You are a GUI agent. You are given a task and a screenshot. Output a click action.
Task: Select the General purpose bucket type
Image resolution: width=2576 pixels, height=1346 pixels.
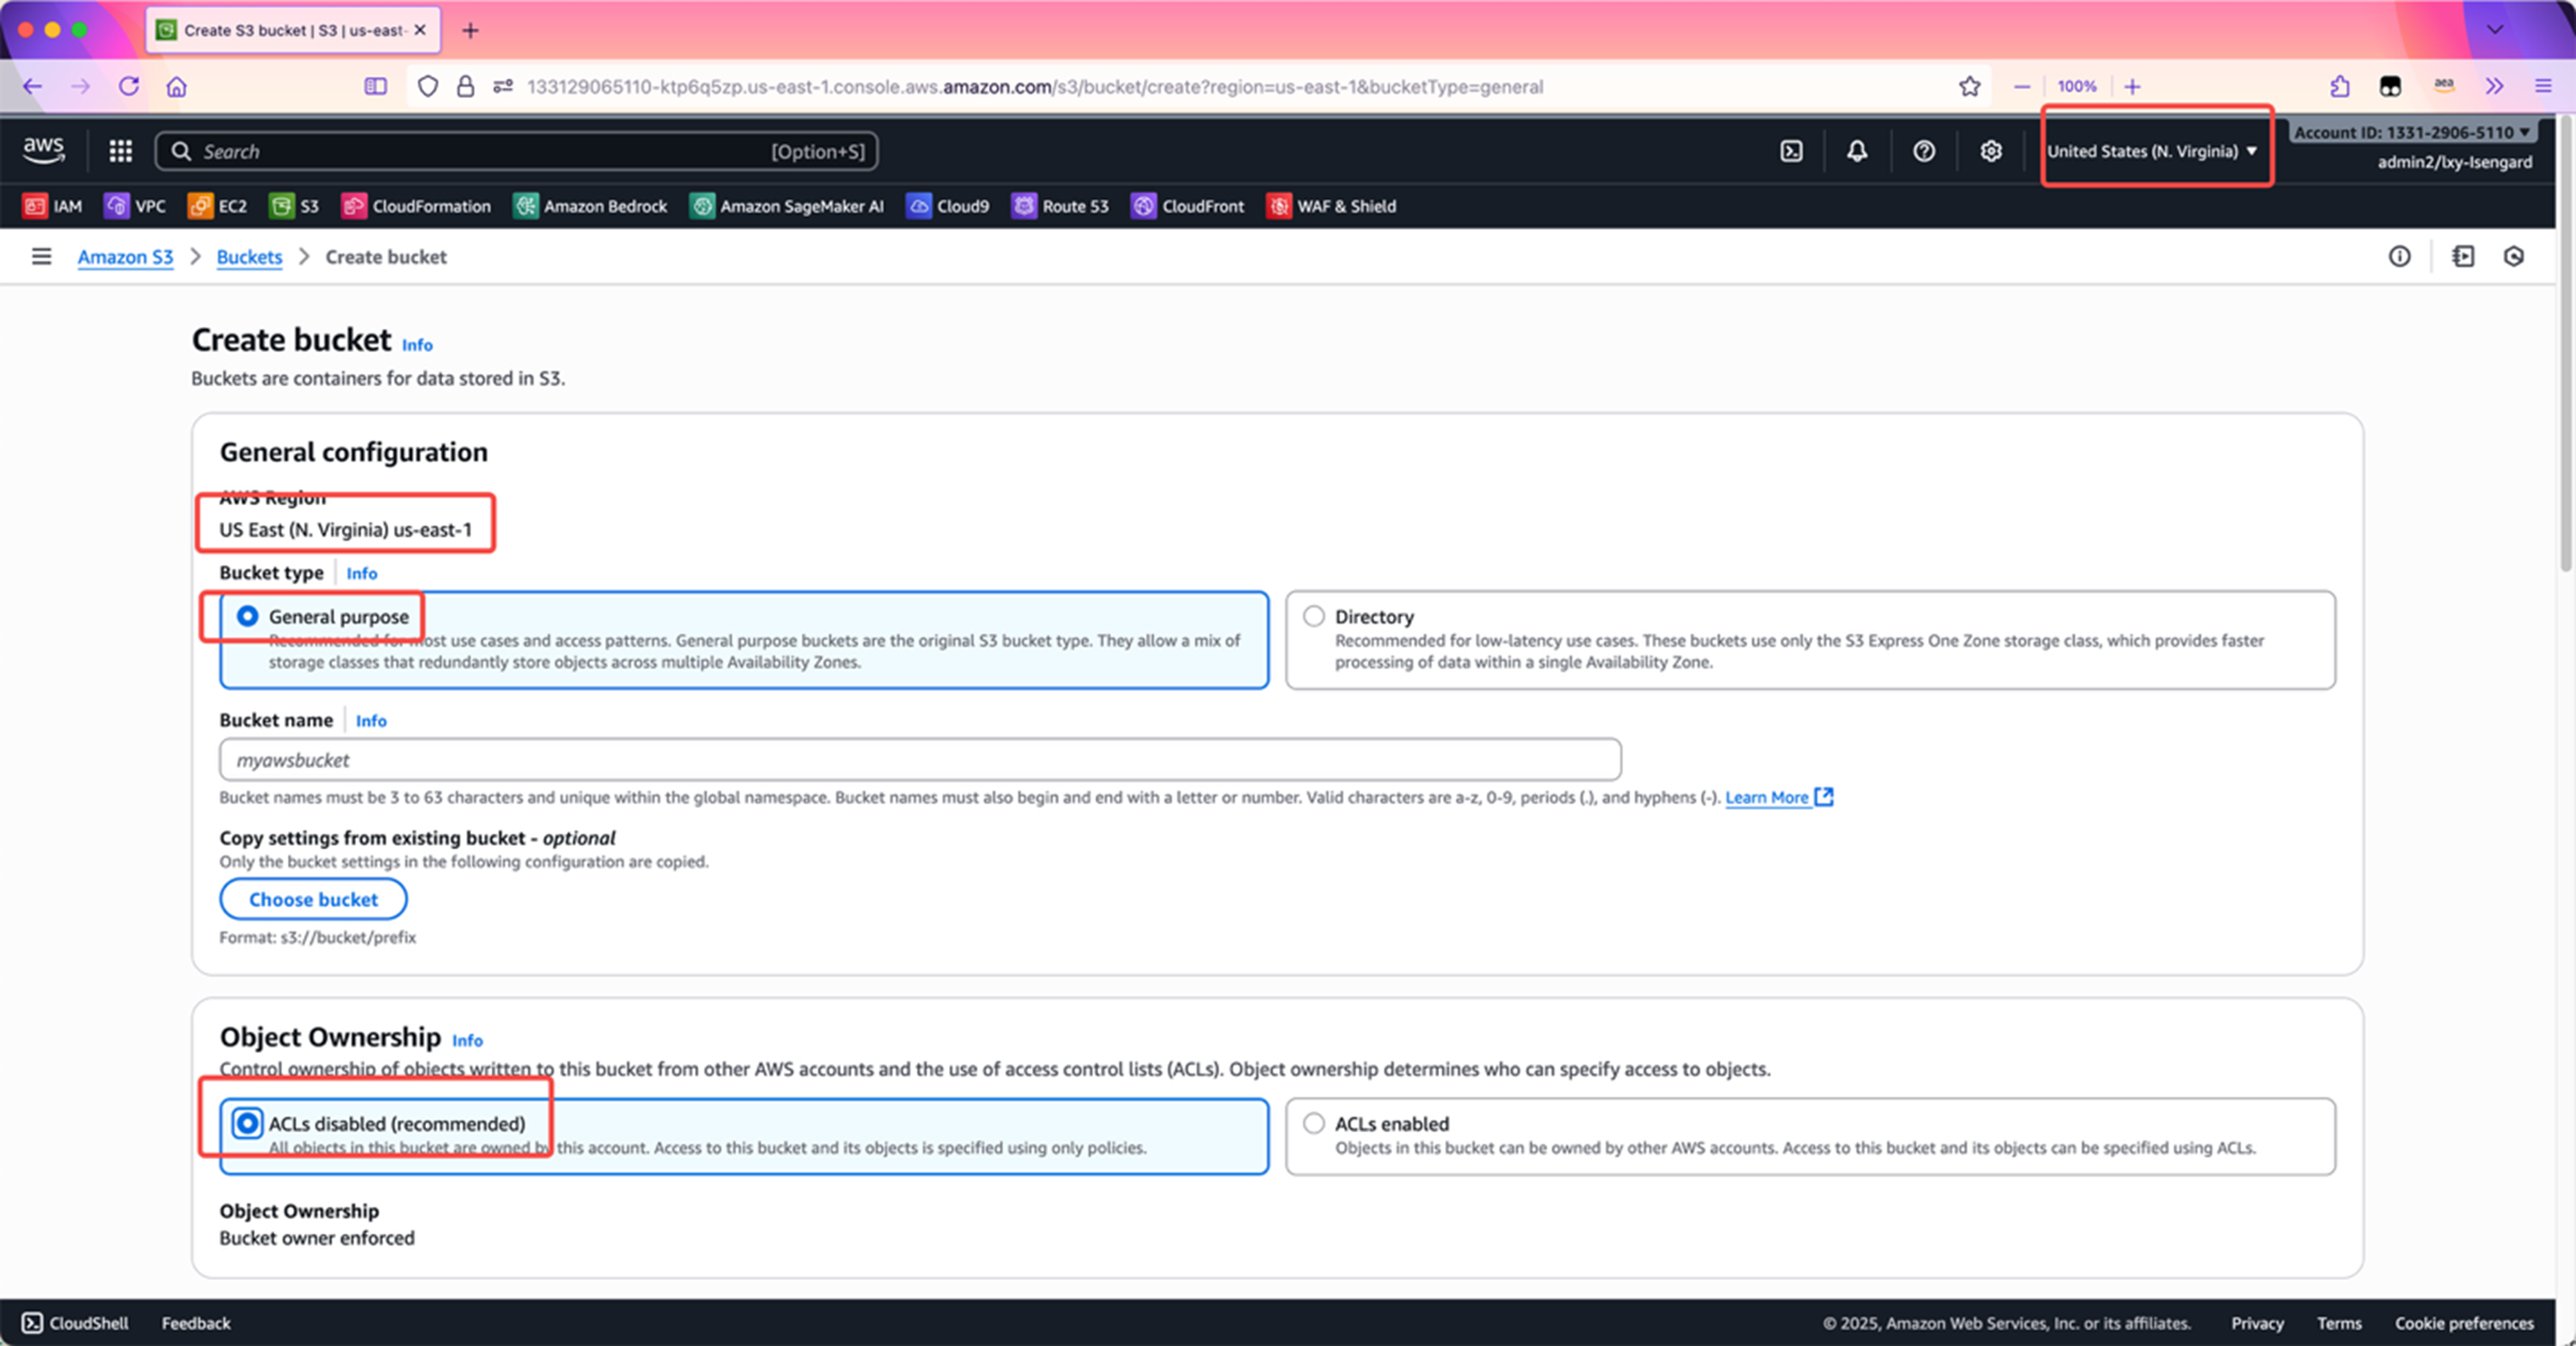click(247, 616)
